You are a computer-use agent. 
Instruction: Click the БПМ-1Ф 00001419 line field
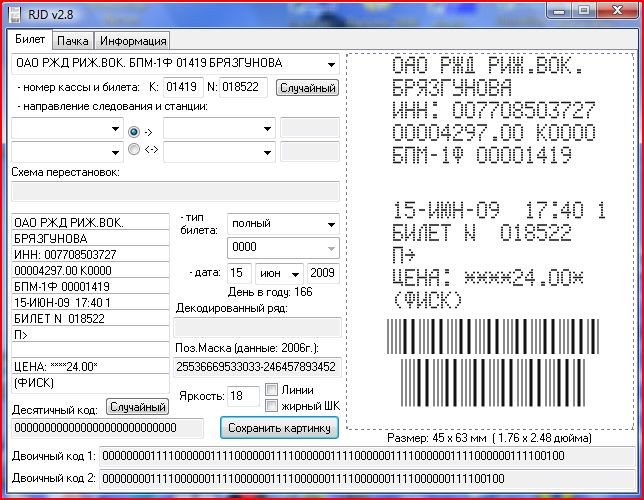pyautogui.click(x=90, y=286)
